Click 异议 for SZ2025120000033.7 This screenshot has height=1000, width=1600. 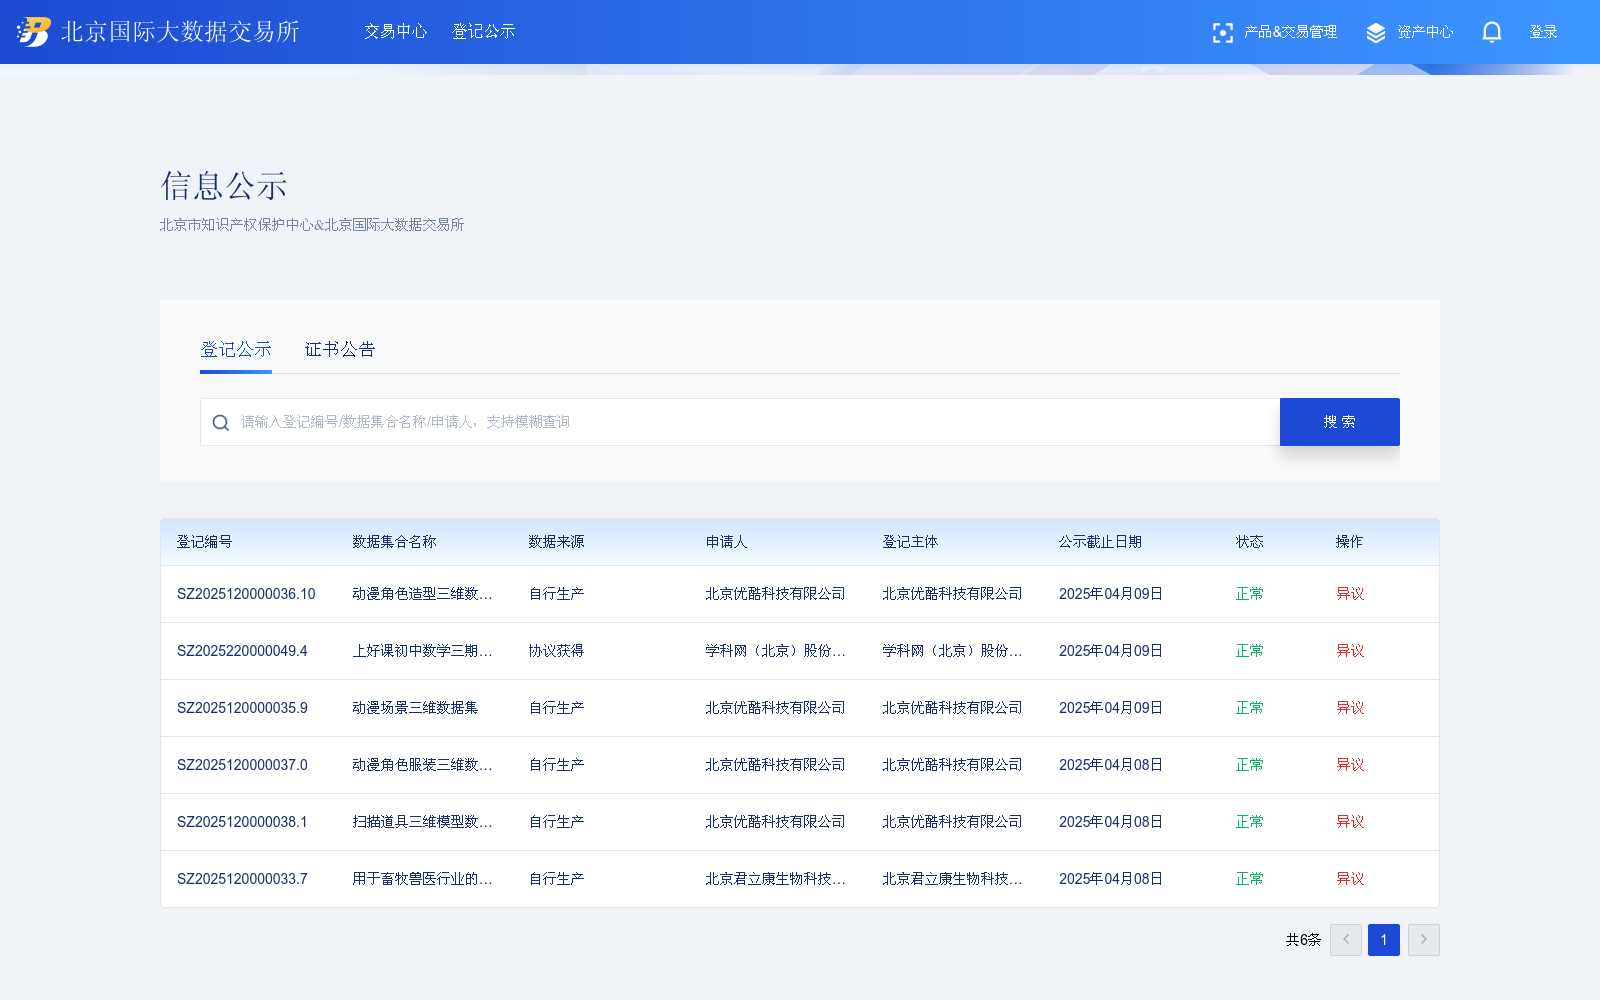click(x=1350, y=879)
